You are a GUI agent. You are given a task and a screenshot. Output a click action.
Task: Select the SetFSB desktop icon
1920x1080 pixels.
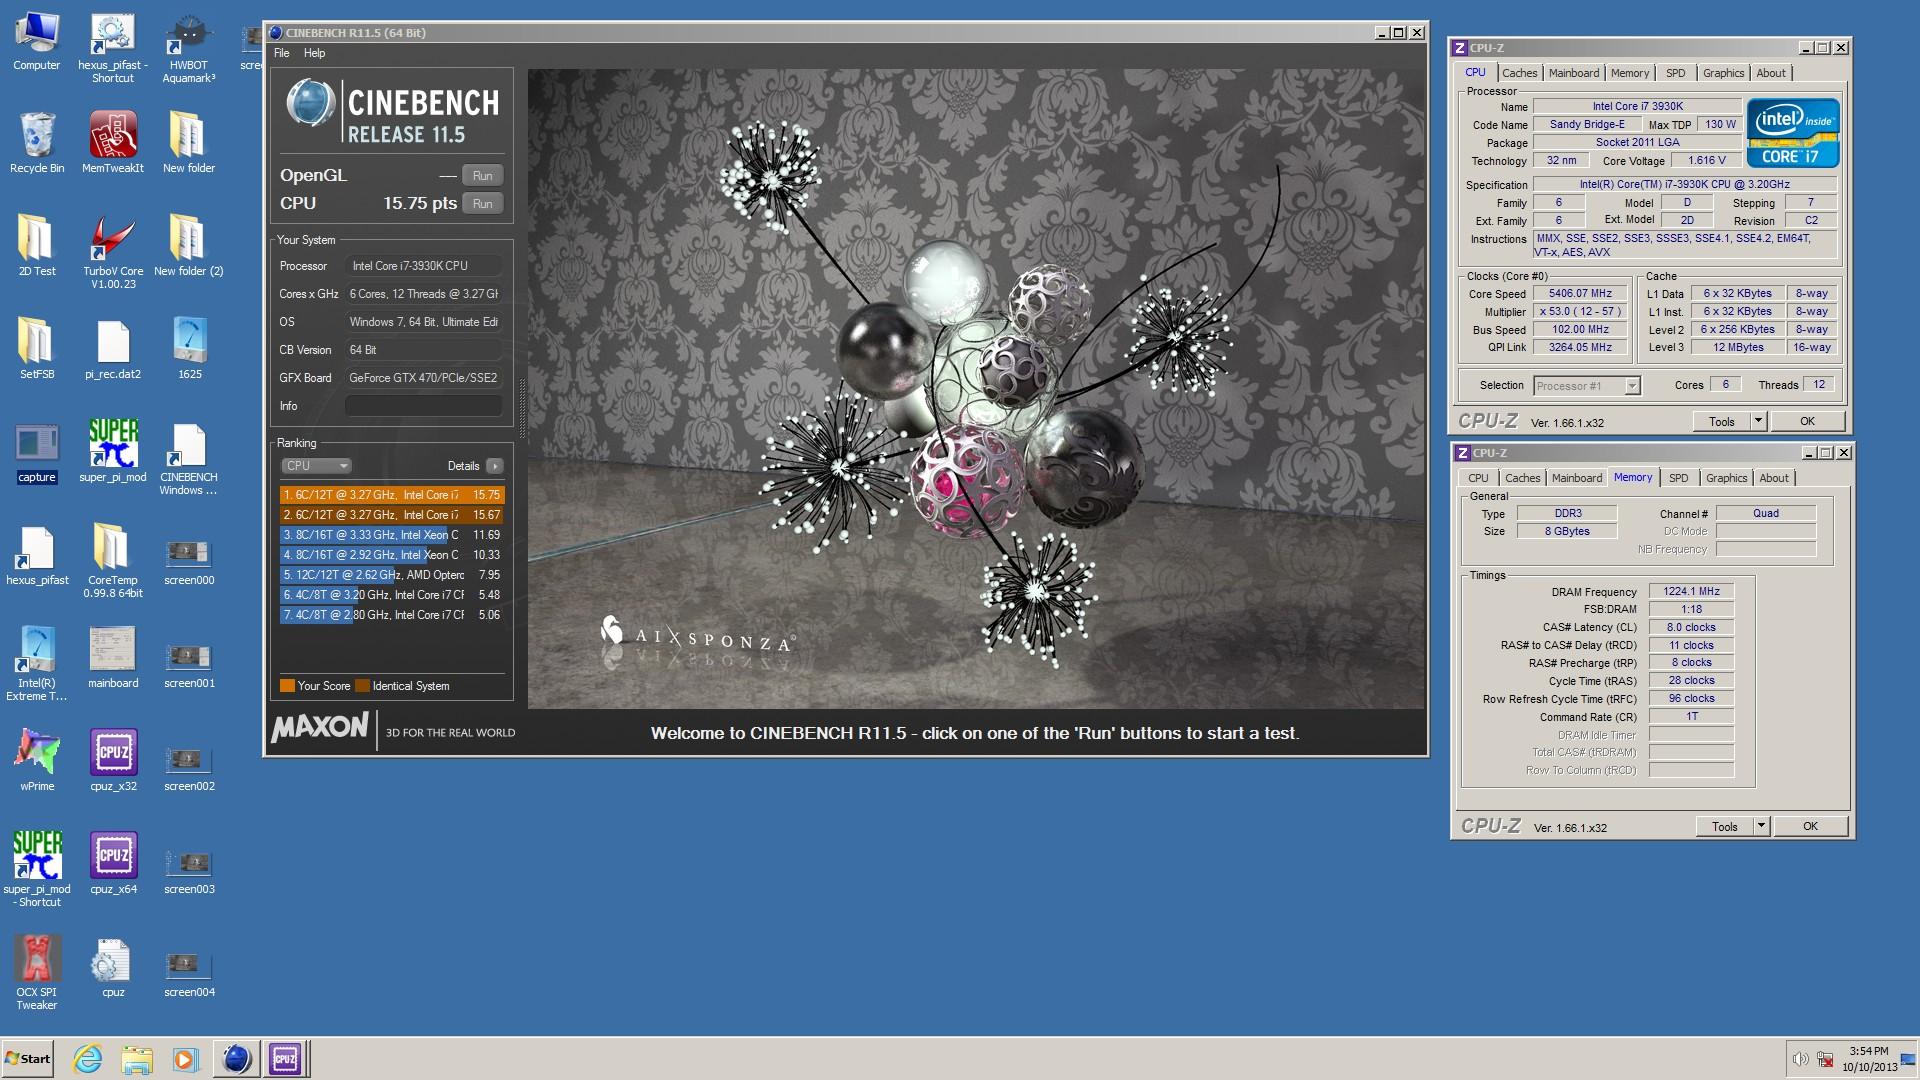[37, 349]
